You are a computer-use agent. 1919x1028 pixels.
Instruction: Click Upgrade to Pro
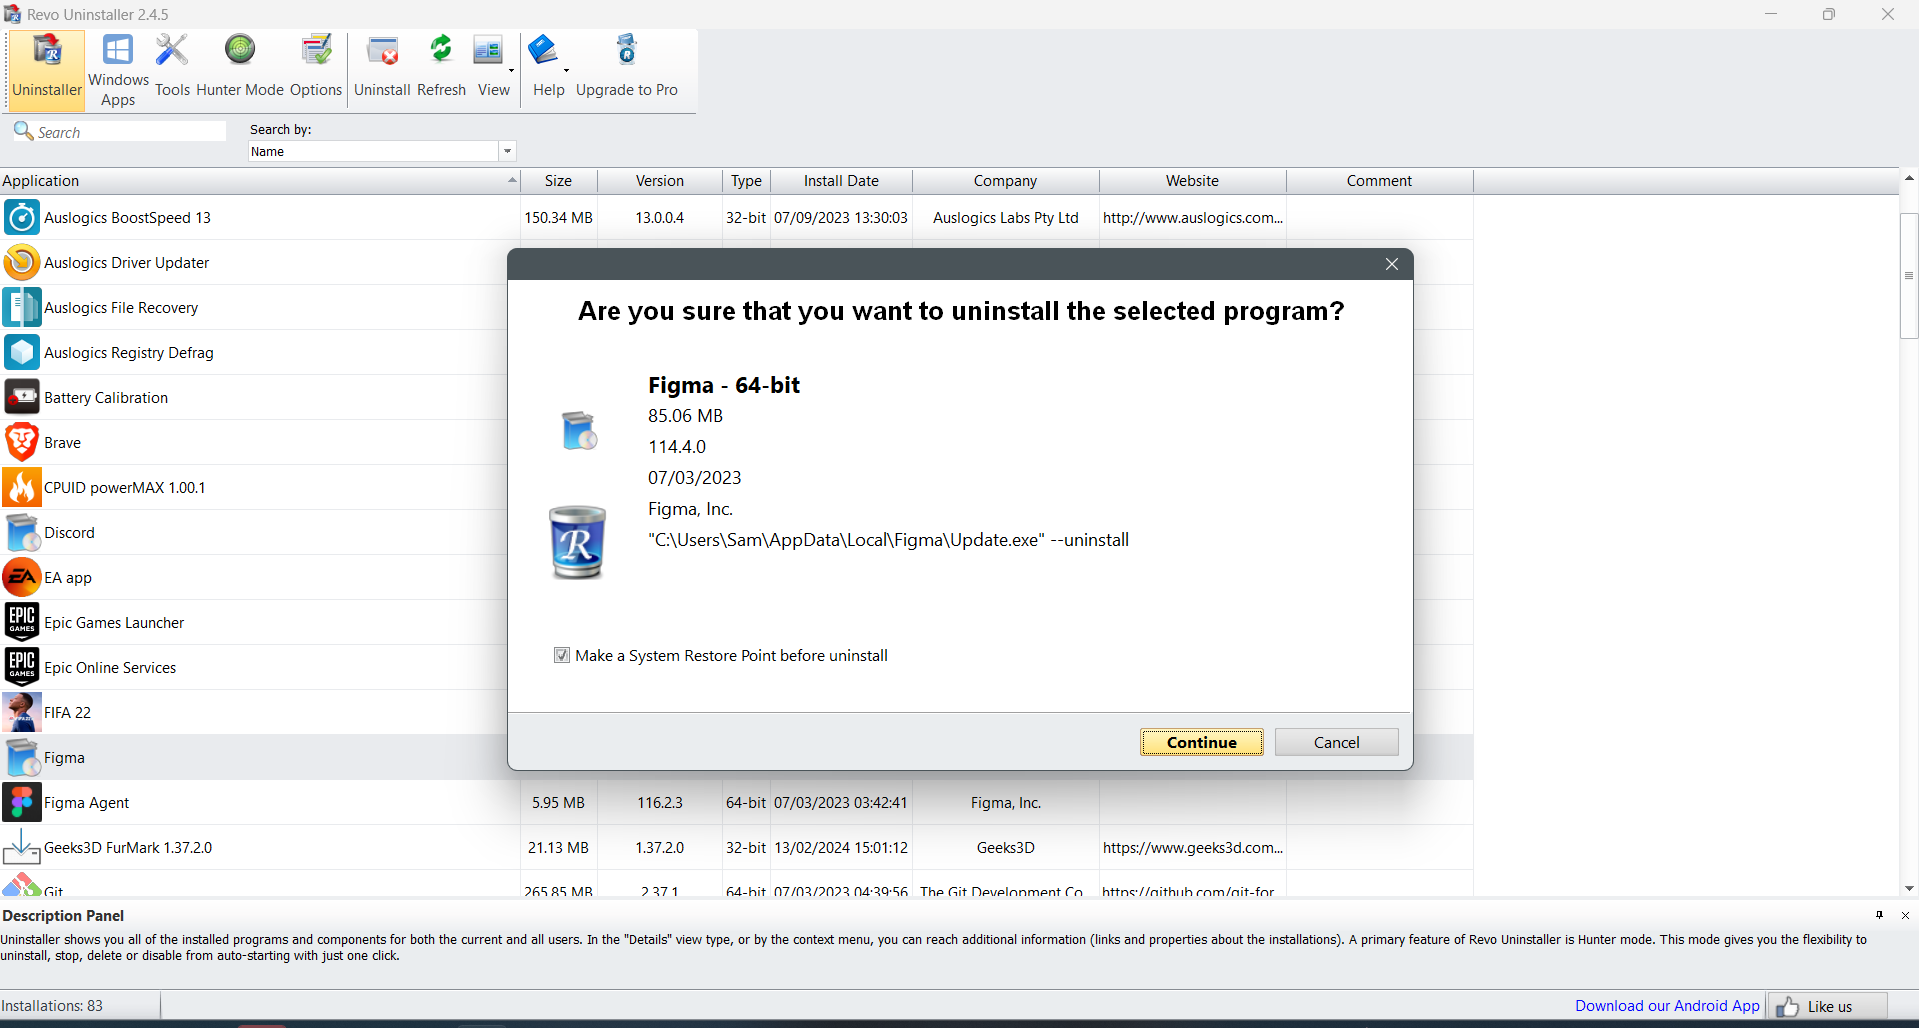[x=627, y=68]
